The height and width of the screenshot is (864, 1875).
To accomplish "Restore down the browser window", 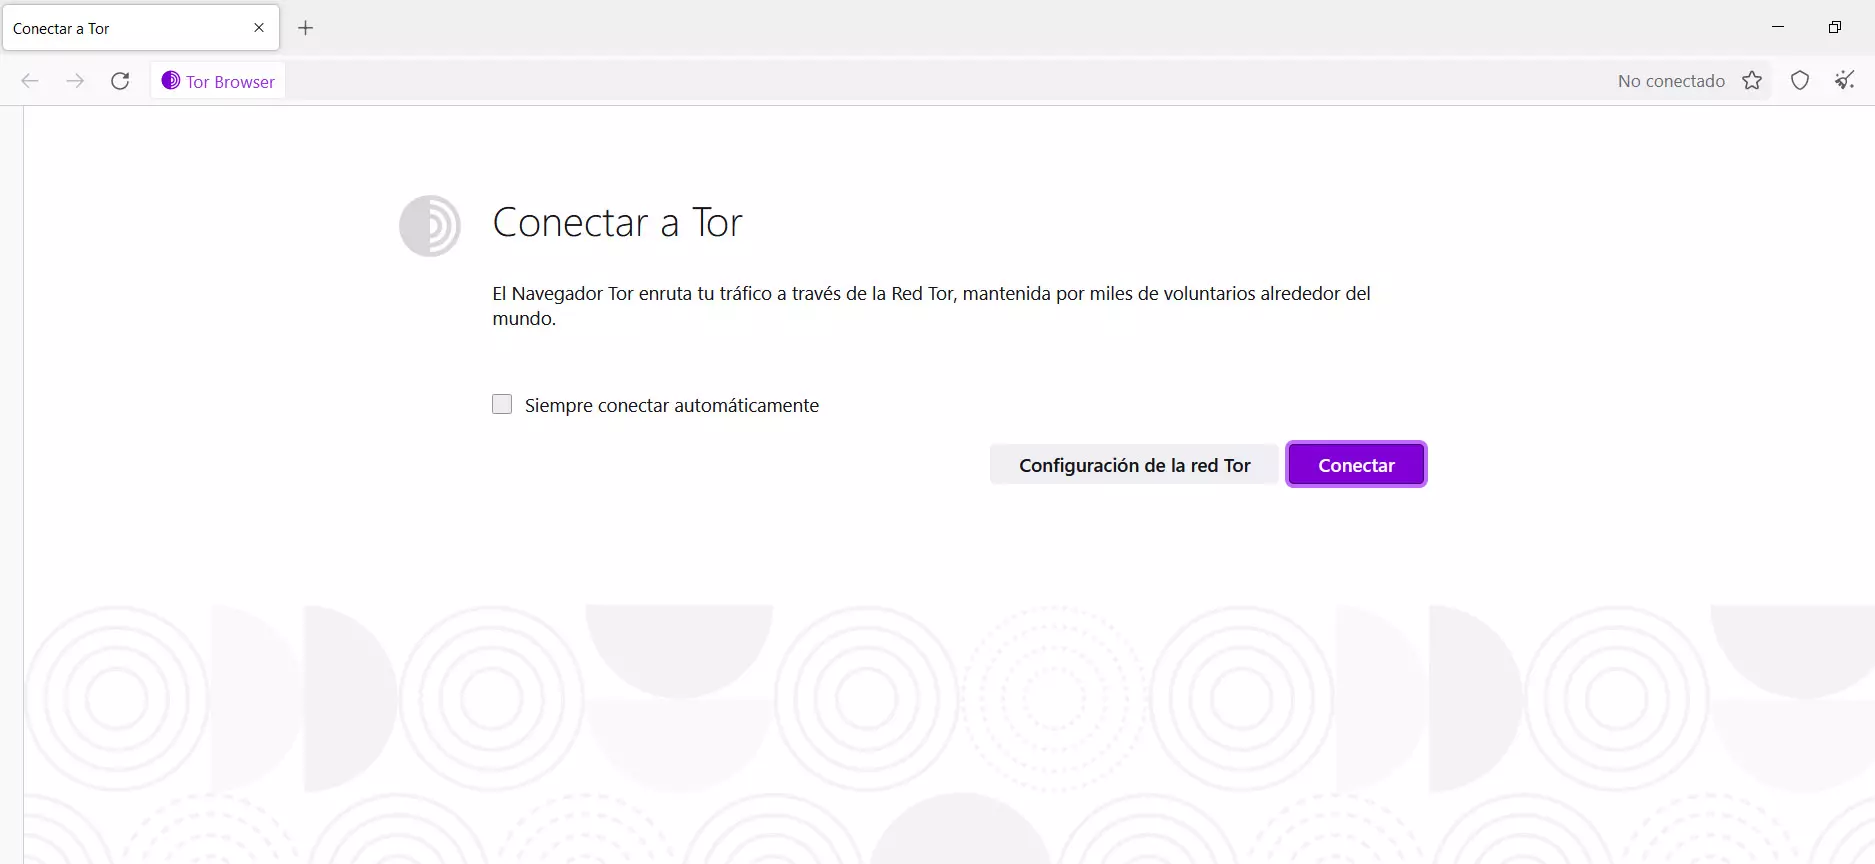I will 1834,27.
